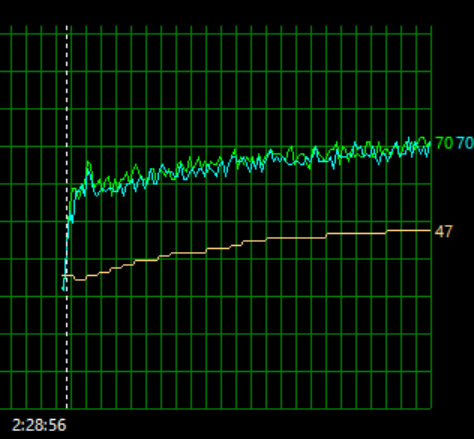Click the right border of the graph grid

431,217
